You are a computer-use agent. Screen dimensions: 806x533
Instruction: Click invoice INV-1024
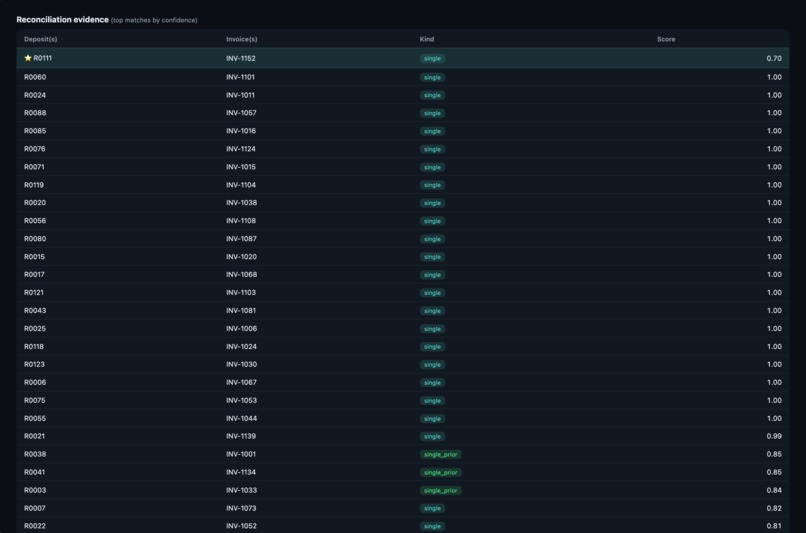241,346
